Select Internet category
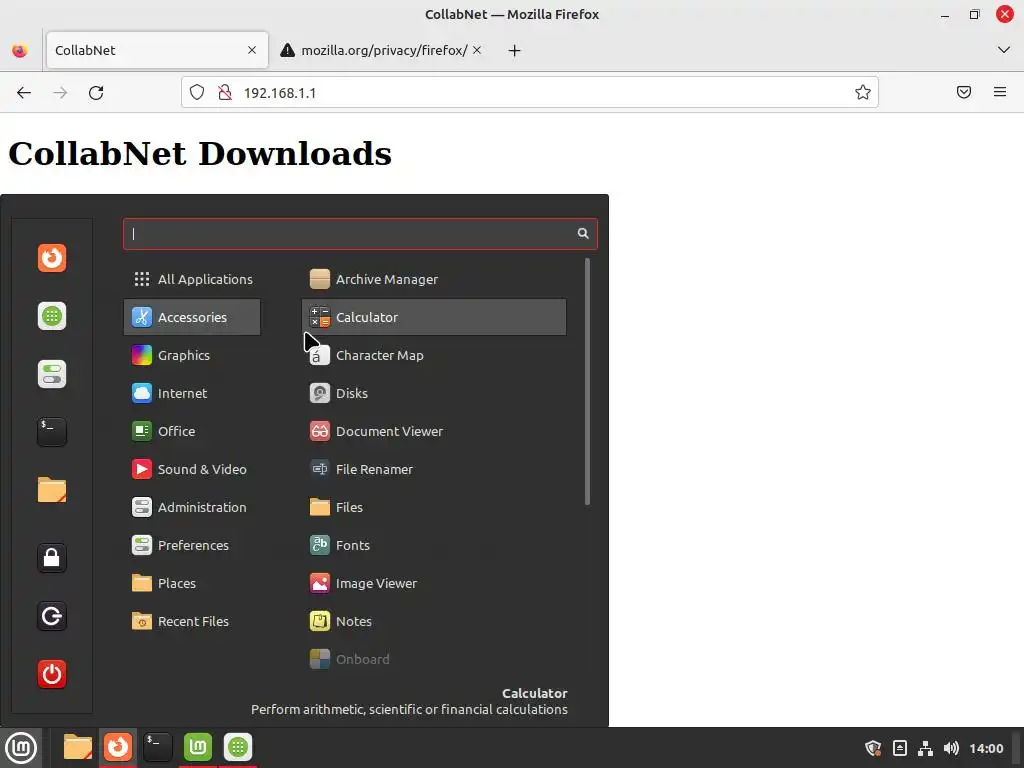This screenshot has width=1024, height=768. (192, 393)
